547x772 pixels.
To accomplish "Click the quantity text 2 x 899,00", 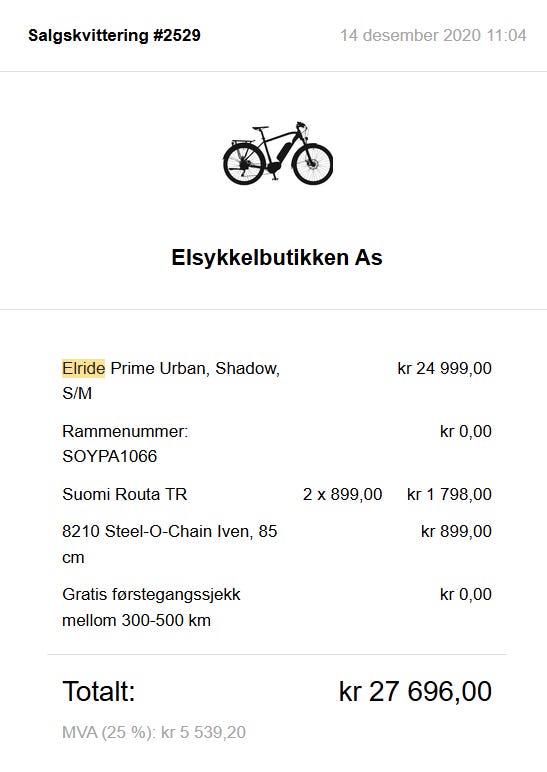I will tap(343, 494).
